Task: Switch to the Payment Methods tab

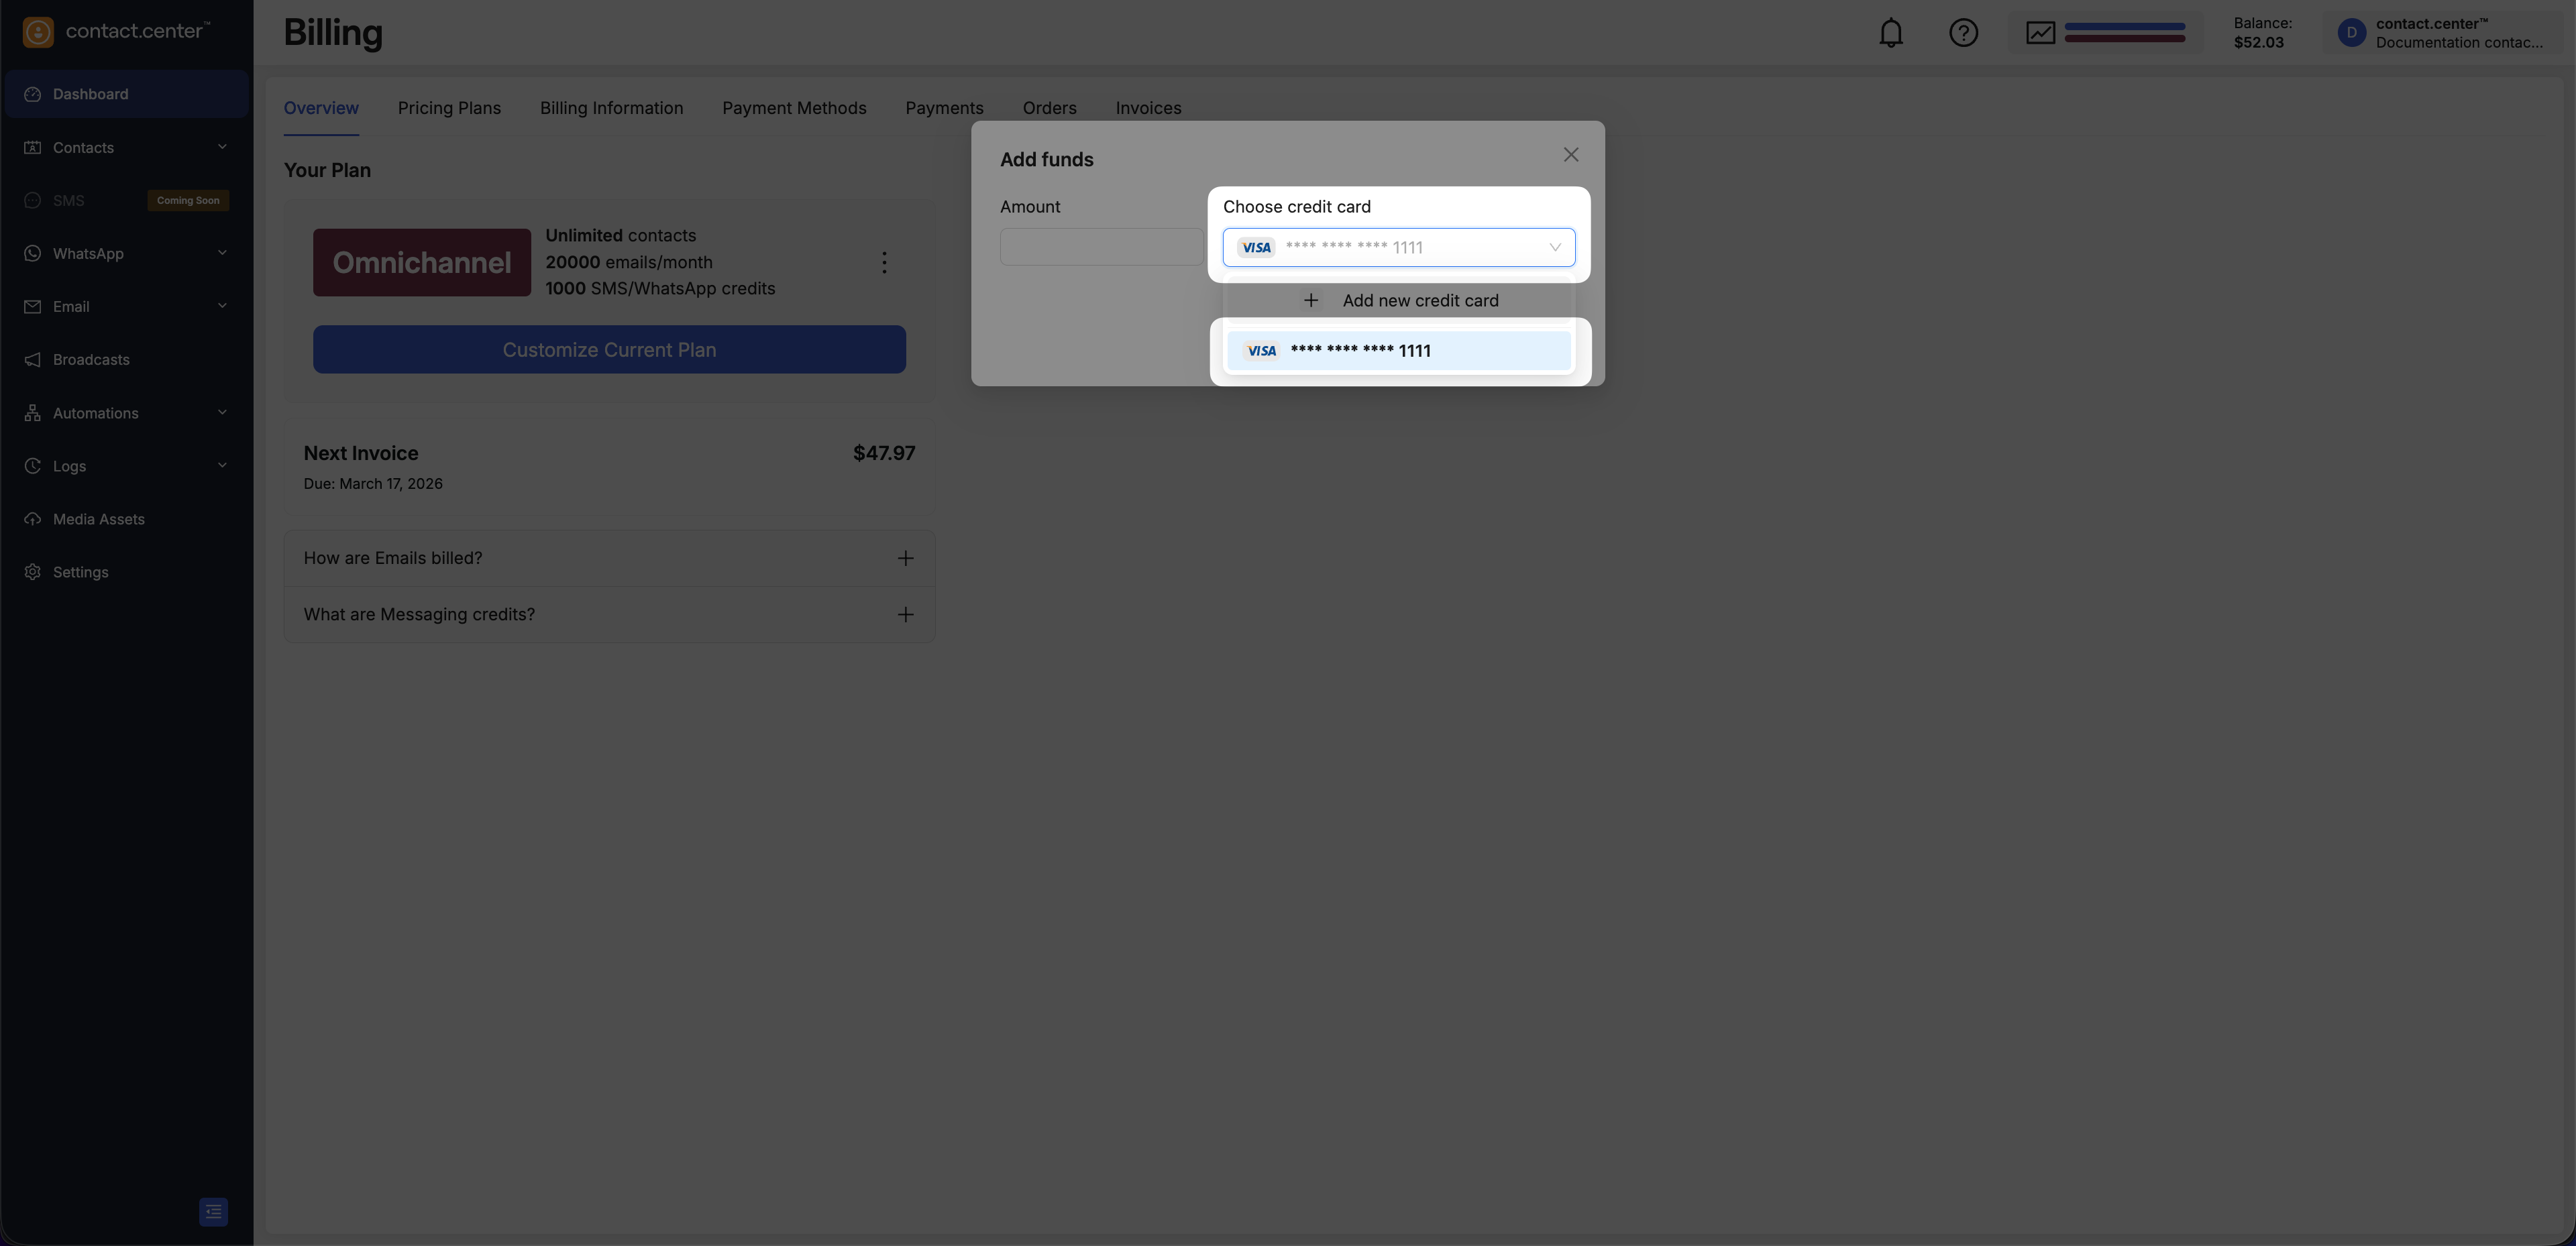Action: 794,108
